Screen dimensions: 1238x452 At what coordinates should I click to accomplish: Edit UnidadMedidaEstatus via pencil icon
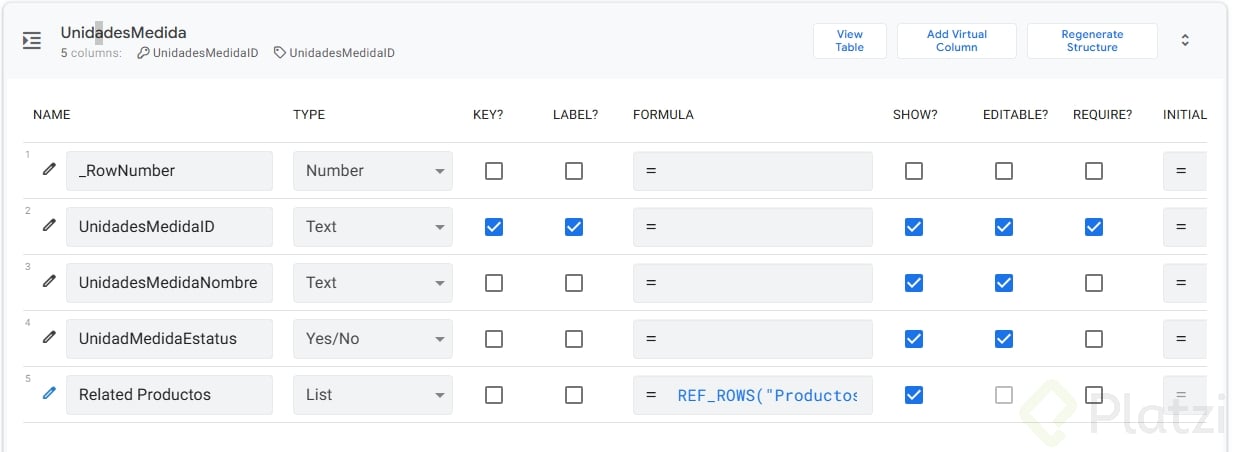(x=49, y=338)
